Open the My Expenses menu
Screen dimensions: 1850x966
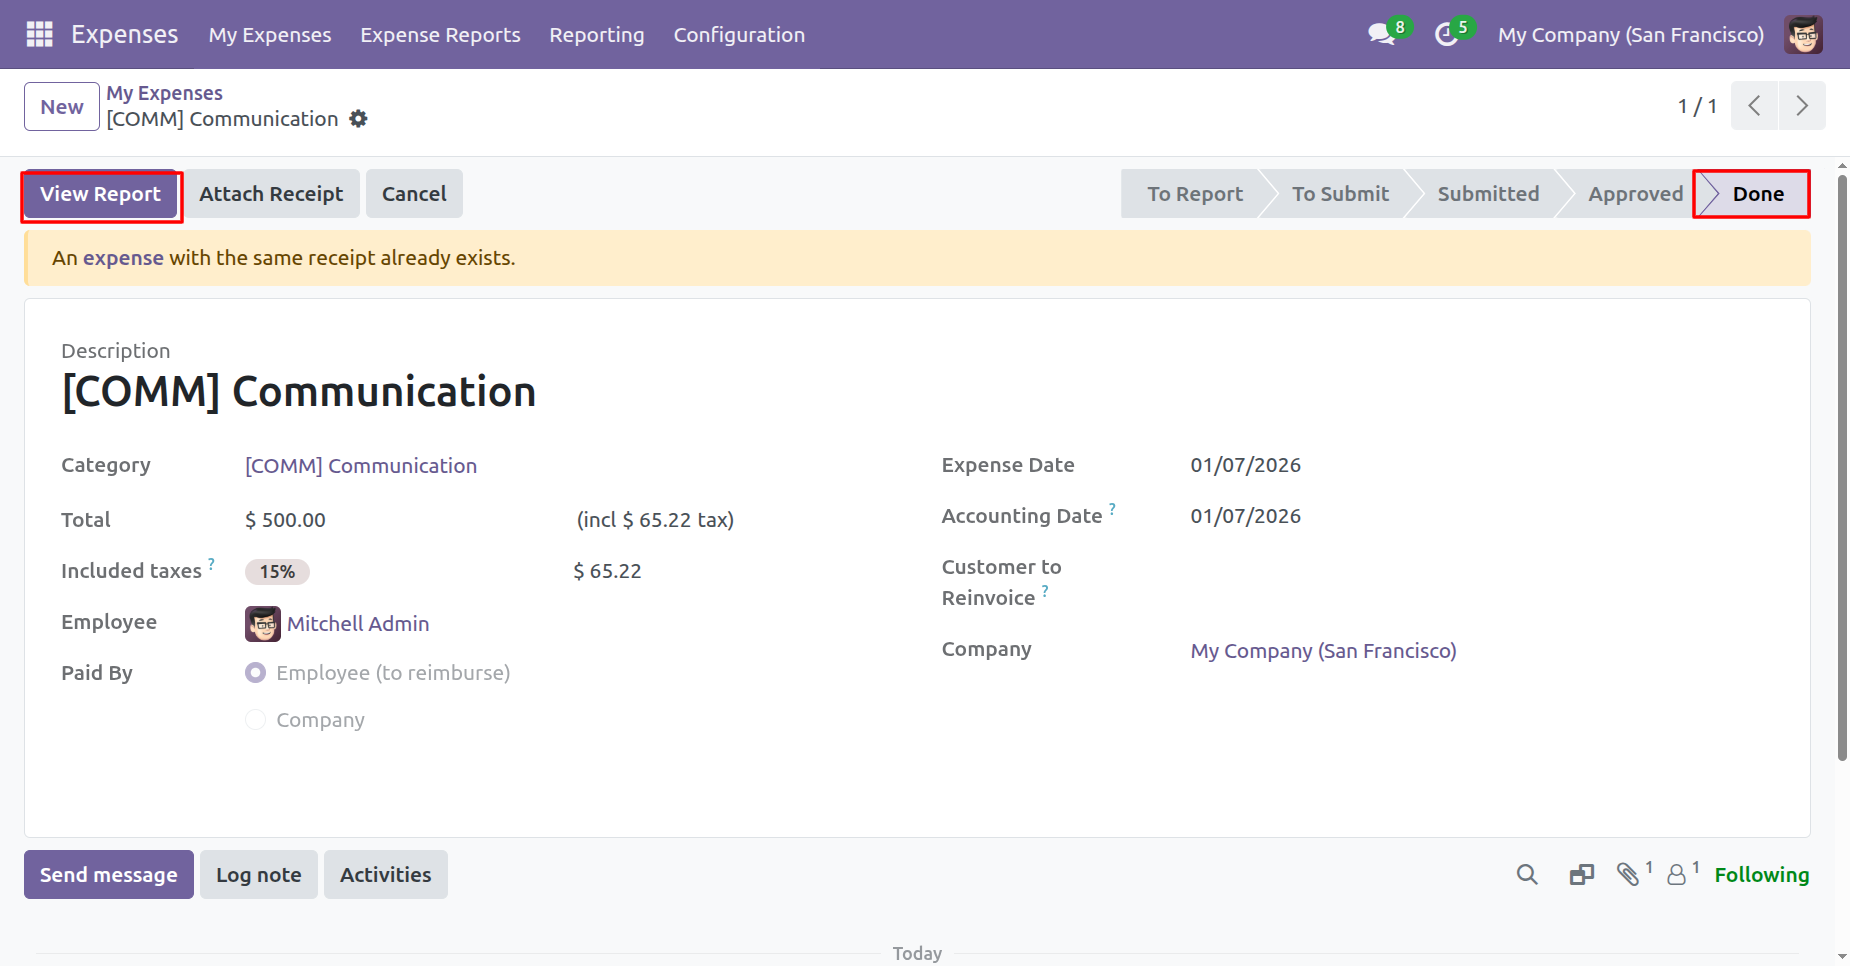click(x=269, y=35)
